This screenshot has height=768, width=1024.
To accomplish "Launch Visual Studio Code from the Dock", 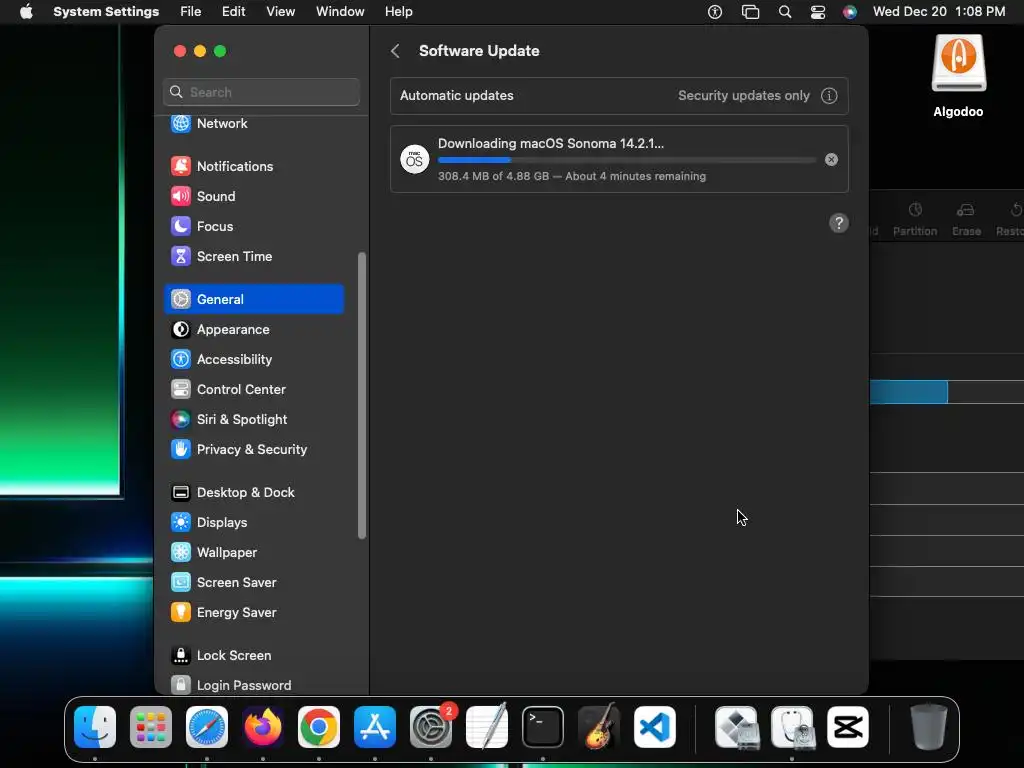I will [655, 727].
